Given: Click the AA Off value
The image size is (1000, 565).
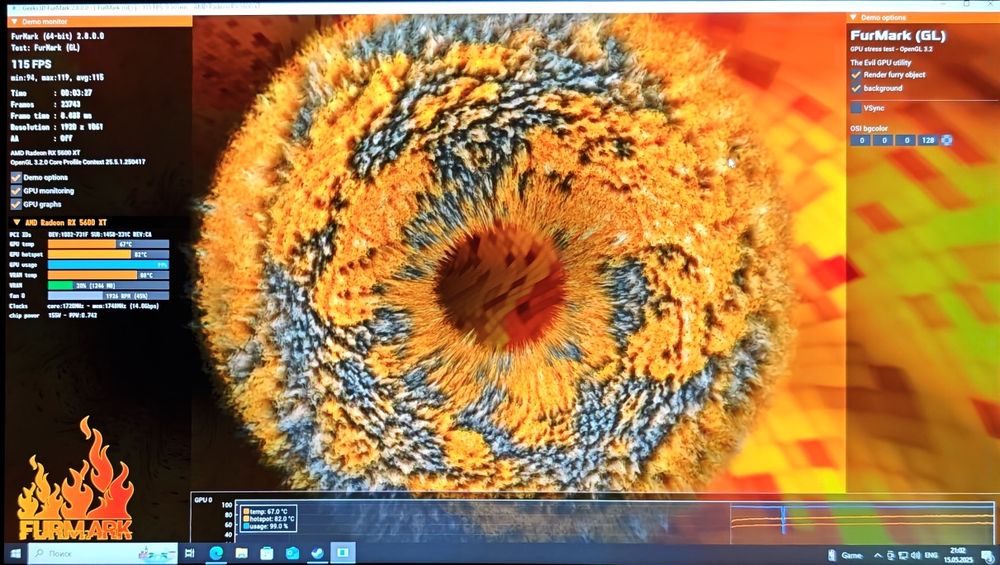Looking at the screenshot, I should coord(66,138).
